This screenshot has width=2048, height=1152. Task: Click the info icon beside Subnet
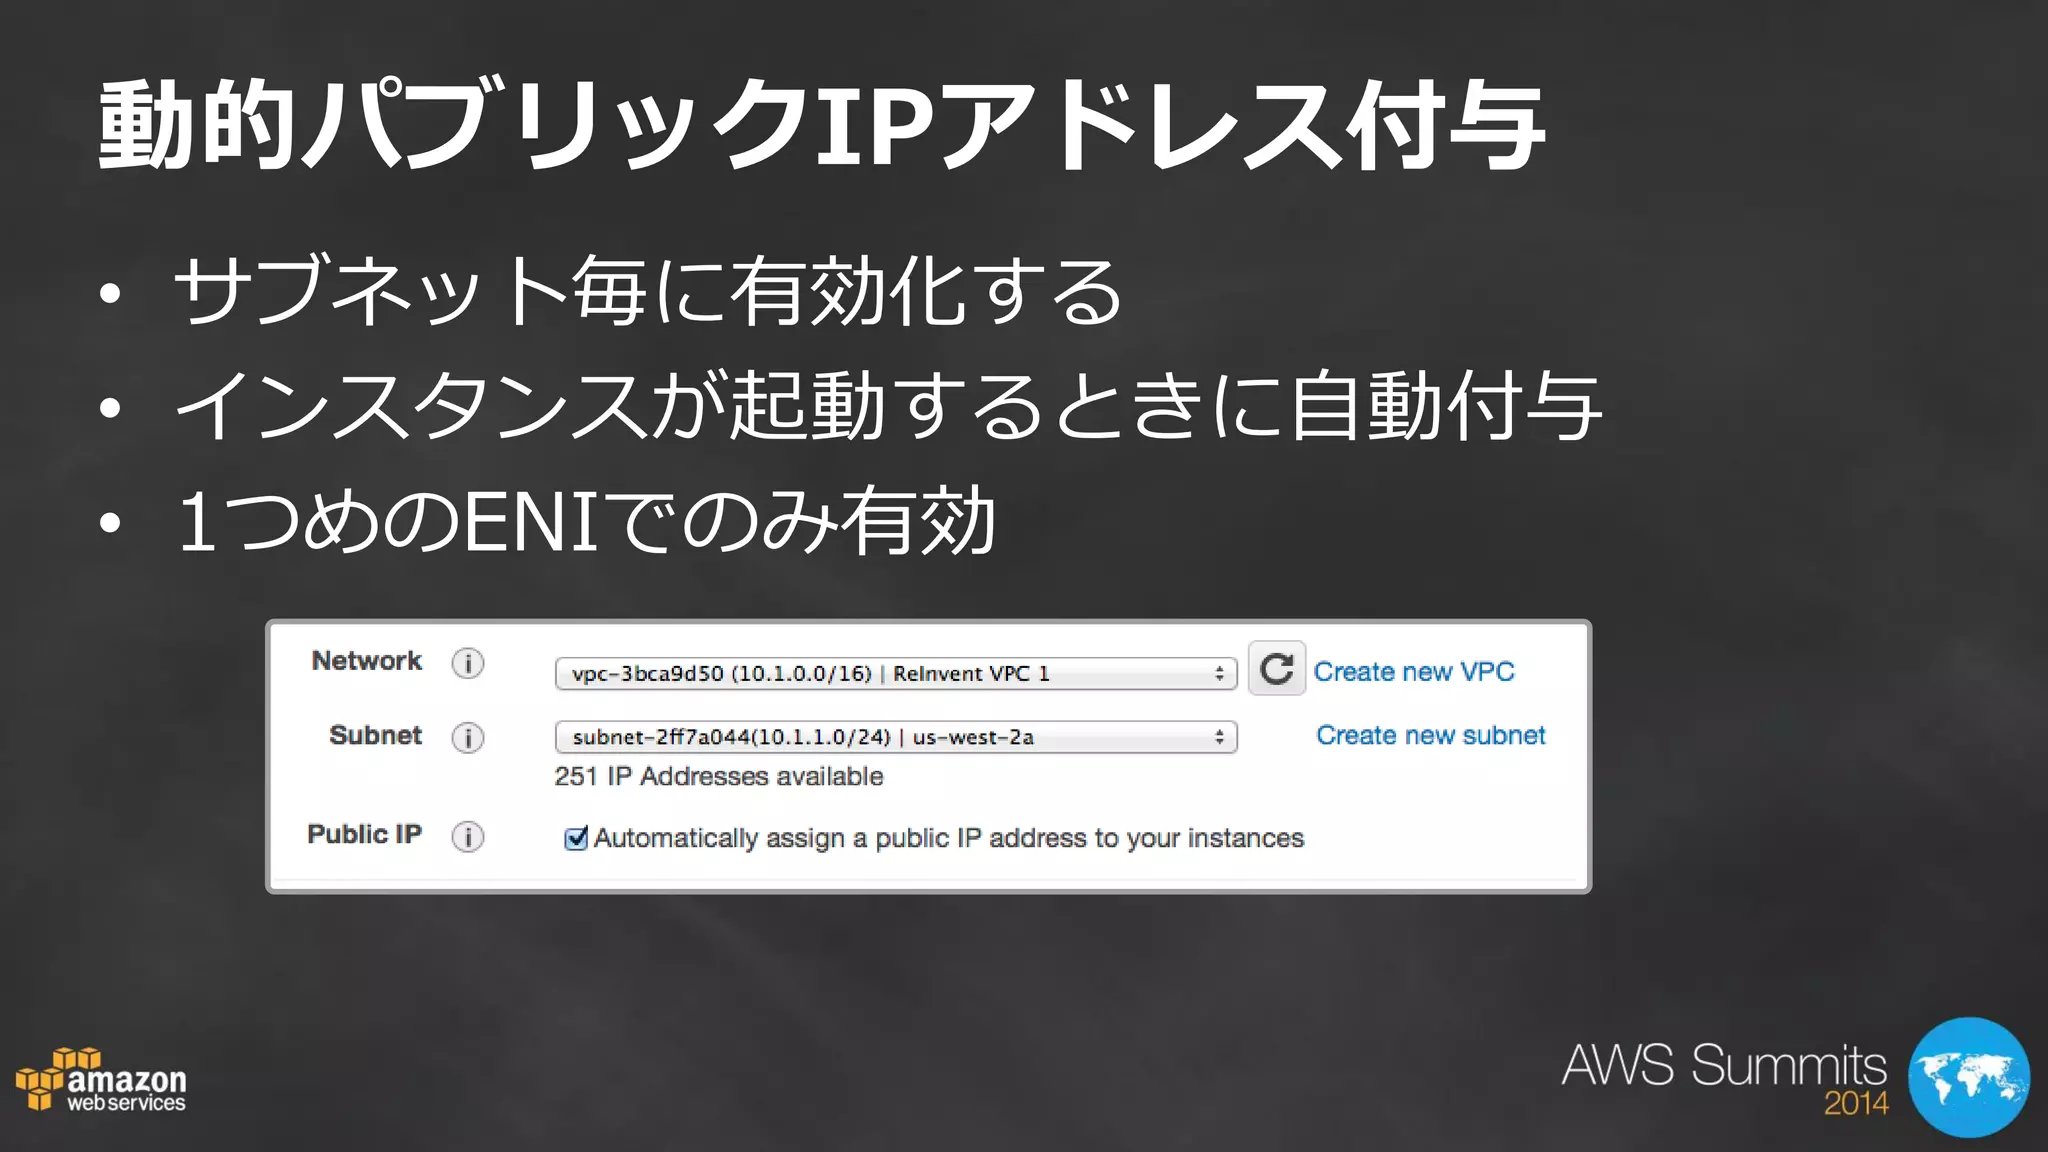[x=467, y=738]
